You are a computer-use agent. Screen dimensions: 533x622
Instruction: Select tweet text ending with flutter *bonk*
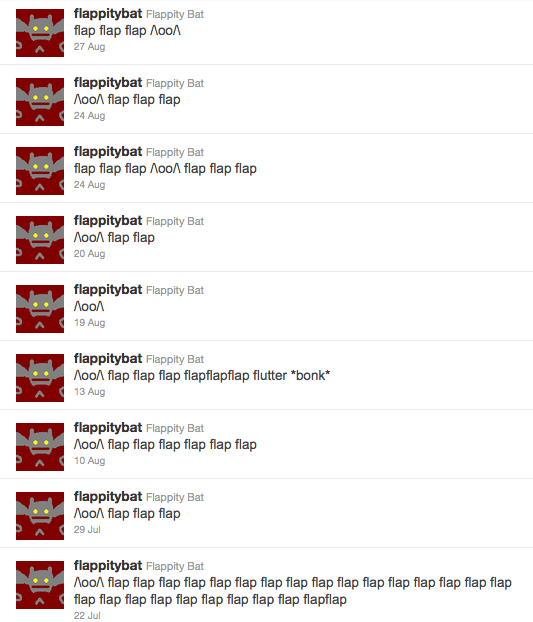pyautogui.click(x=202, y=375)
